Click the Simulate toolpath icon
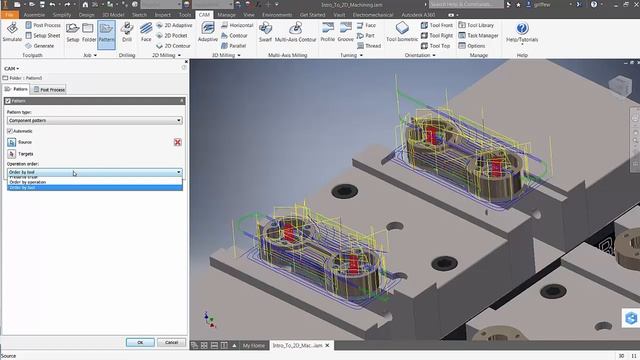The image size is (640, 360). pos(12,32)
